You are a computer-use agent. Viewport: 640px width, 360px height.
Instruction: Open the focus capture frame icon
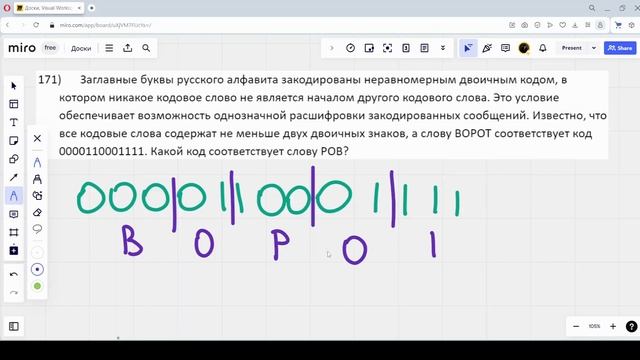pos(387,48)
